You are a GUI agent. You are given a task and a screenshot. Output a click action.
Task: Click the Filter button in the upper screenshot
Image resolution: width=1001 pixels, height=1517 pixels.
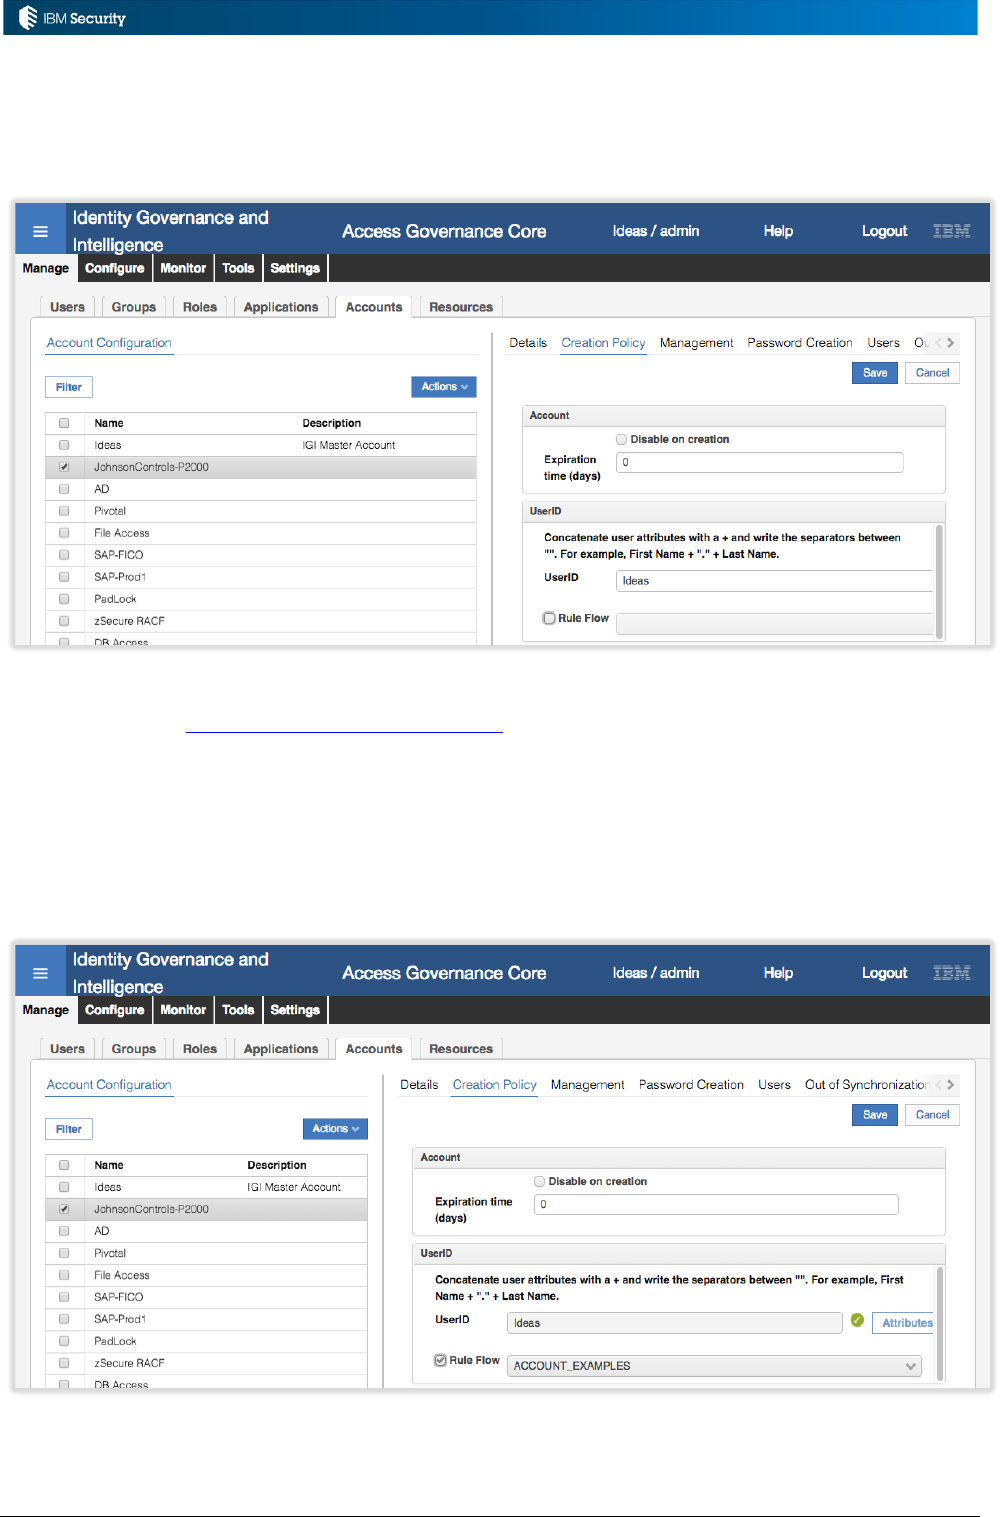[69, 387]
